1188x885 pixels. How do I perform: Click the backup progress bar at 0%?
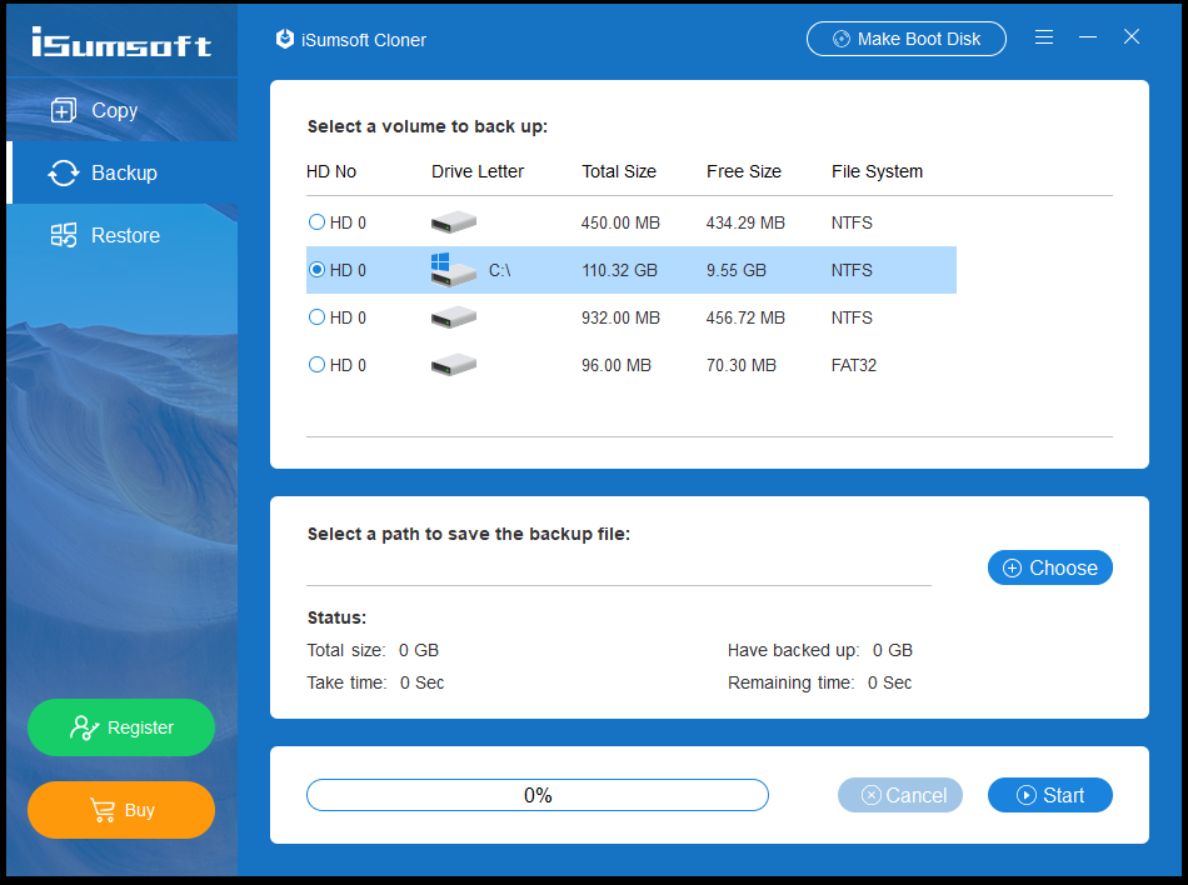pyautogui.click(x=537, y=795)
